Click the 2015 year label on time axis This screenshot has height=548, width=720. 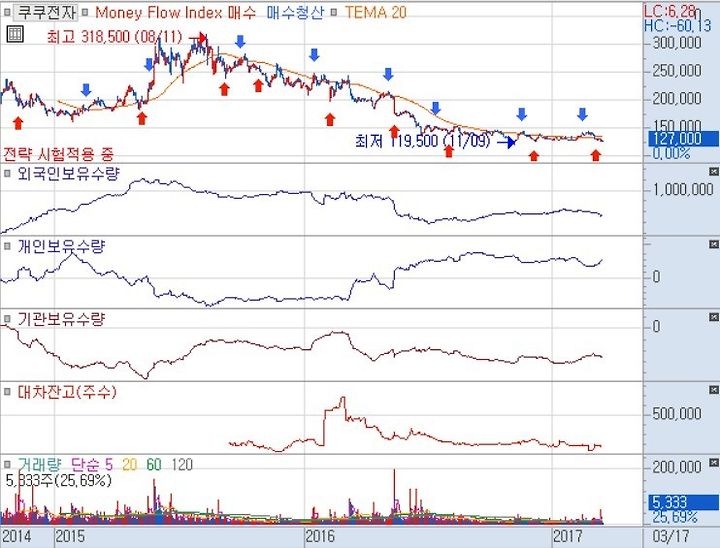tap(70, 536)
